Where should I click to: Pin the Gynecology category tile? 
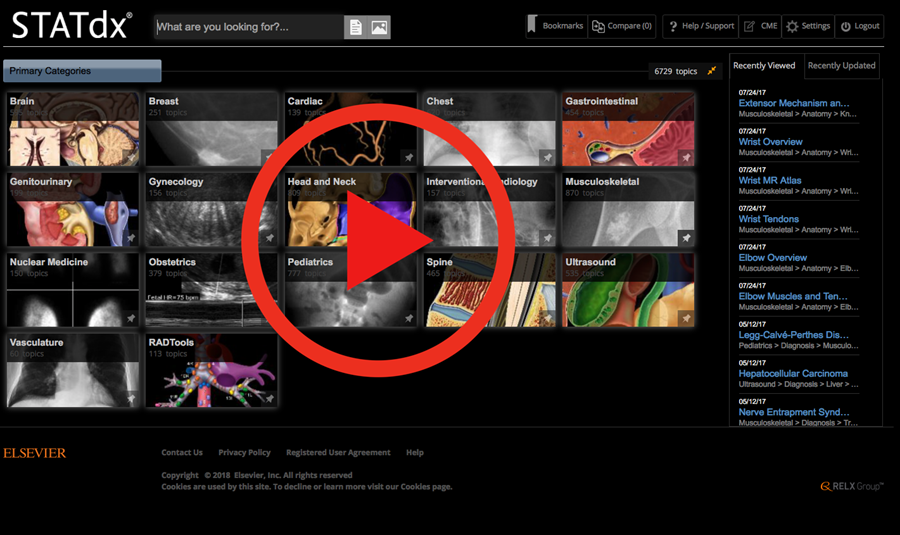(270, 238)
